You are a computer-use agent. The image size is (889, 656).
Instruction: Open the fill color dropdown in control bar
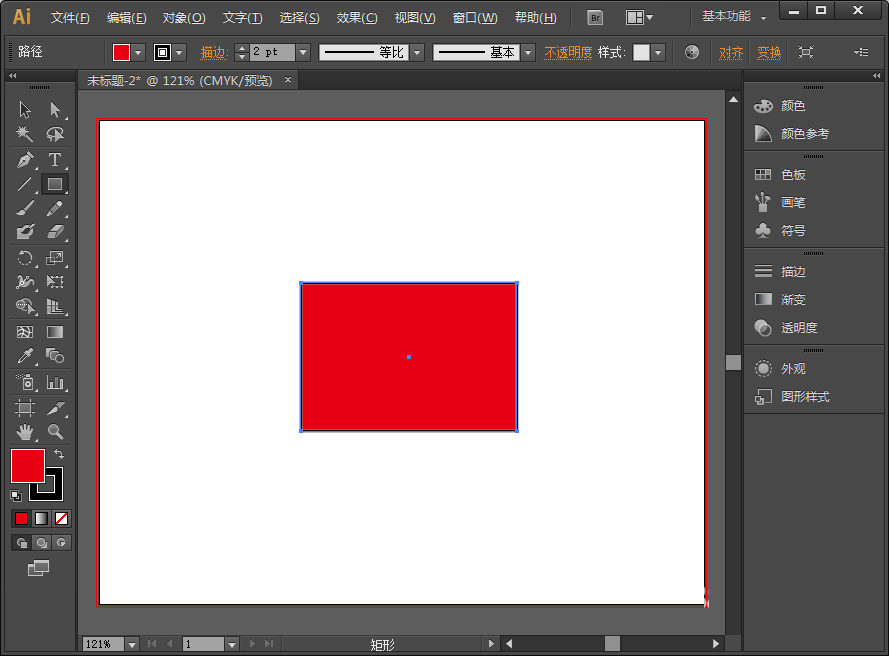pyautogui.click(x=138, y=53)
